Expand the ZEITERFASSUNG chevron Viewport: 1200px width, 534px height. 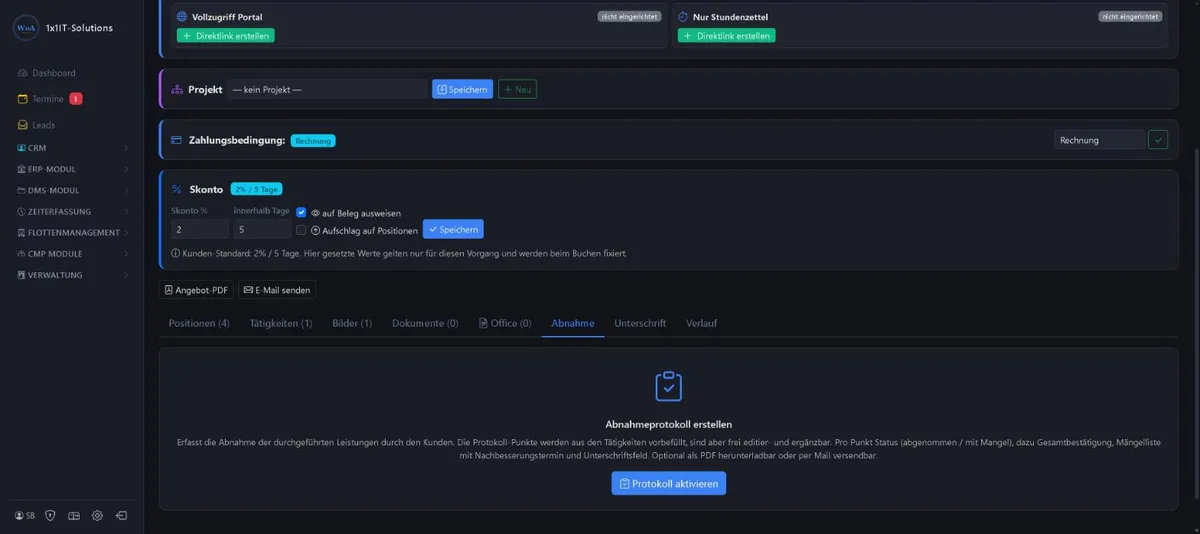click(x=126, y=211)
